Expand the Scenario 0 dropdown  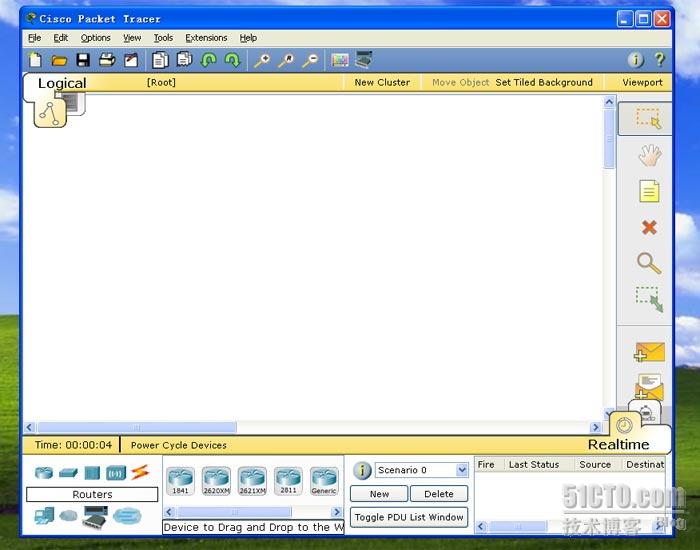point(462,470)
